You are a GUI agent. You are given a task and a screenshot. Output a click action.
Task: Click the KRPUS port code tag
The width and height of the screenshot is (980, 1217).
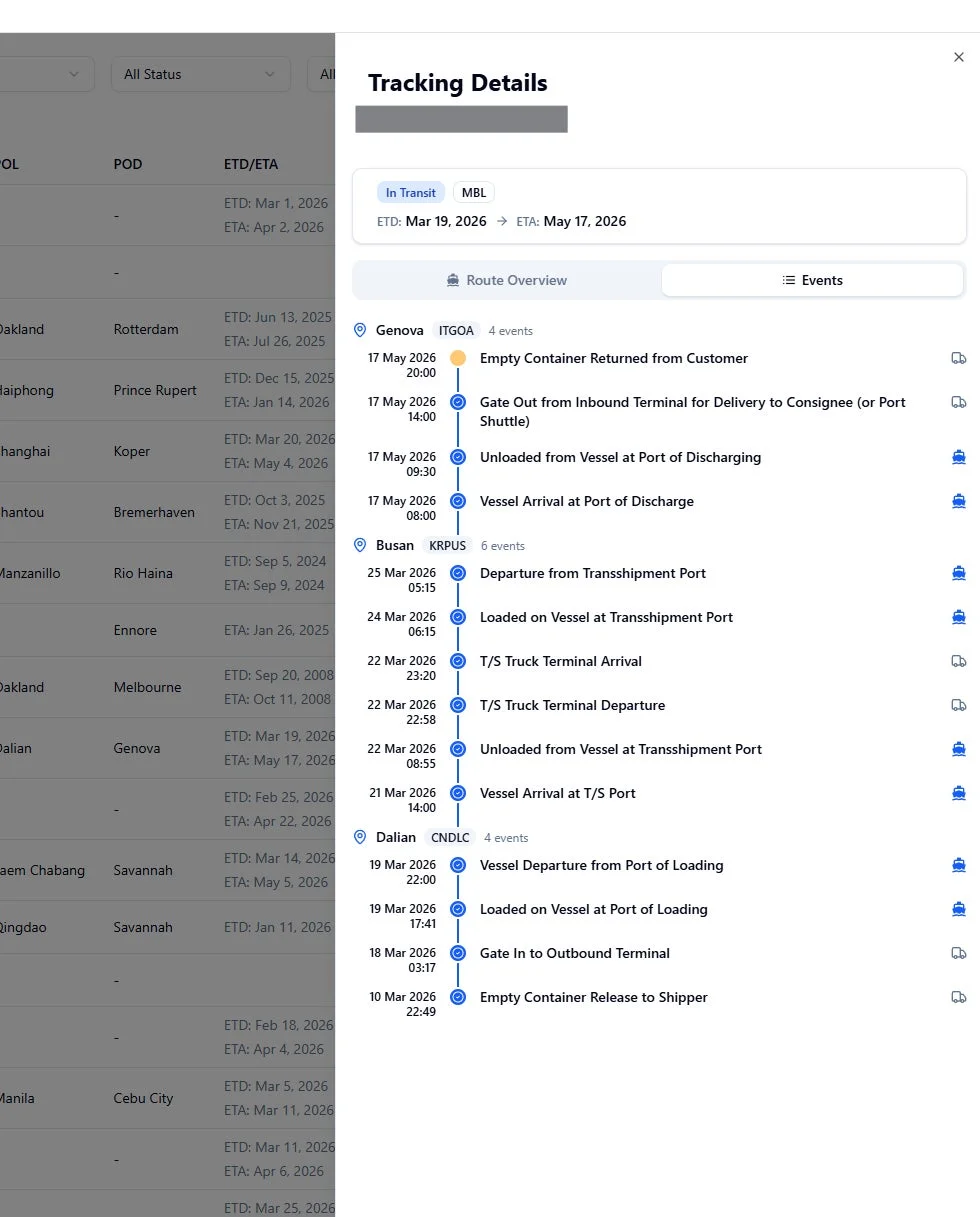tap(447, 546)
